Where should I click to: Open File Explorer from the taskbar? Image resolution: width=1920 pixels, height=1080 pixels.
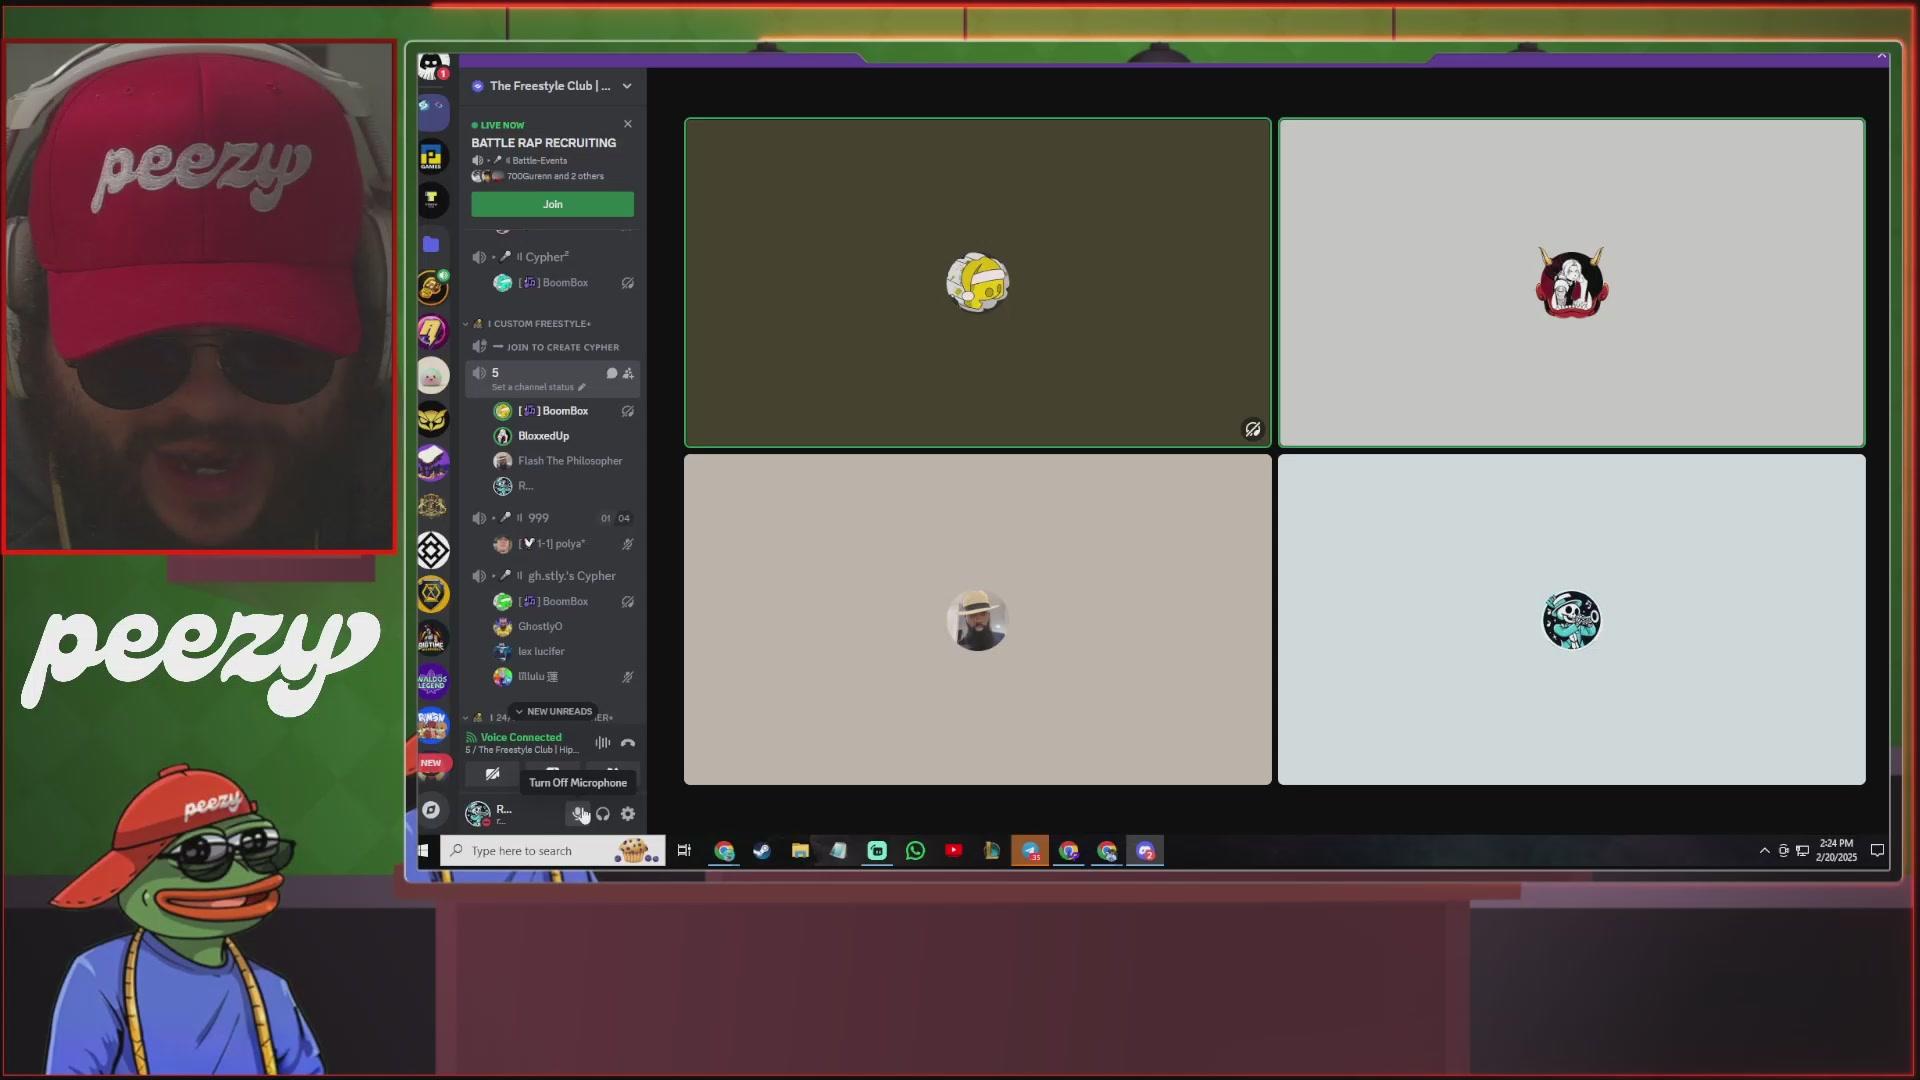coord(800,851)
